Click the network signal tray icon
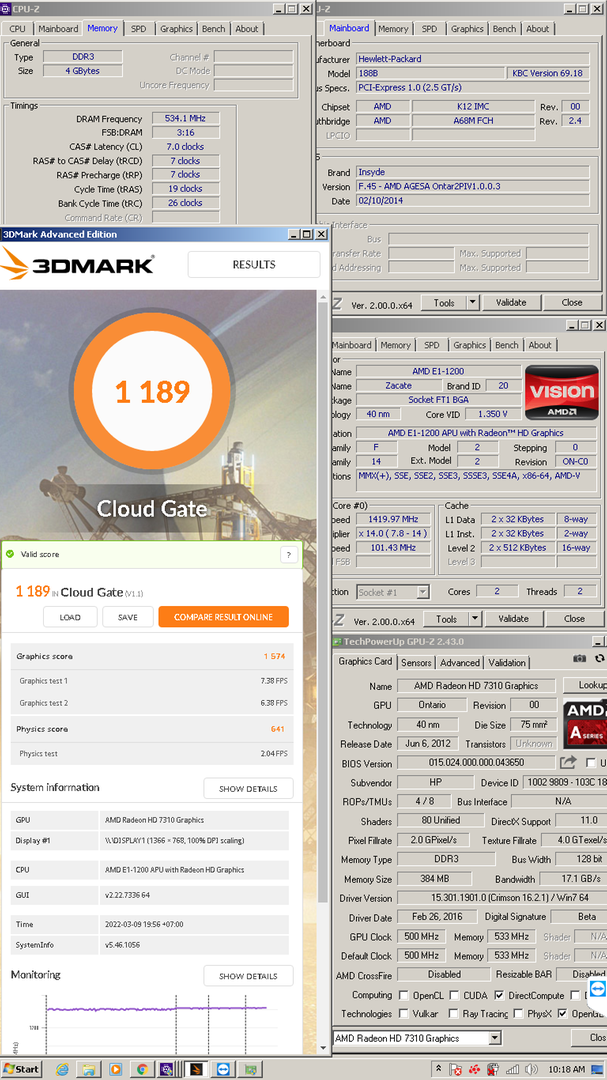The width and height of the screenshot is (607, 1080). pos(512,1069)
